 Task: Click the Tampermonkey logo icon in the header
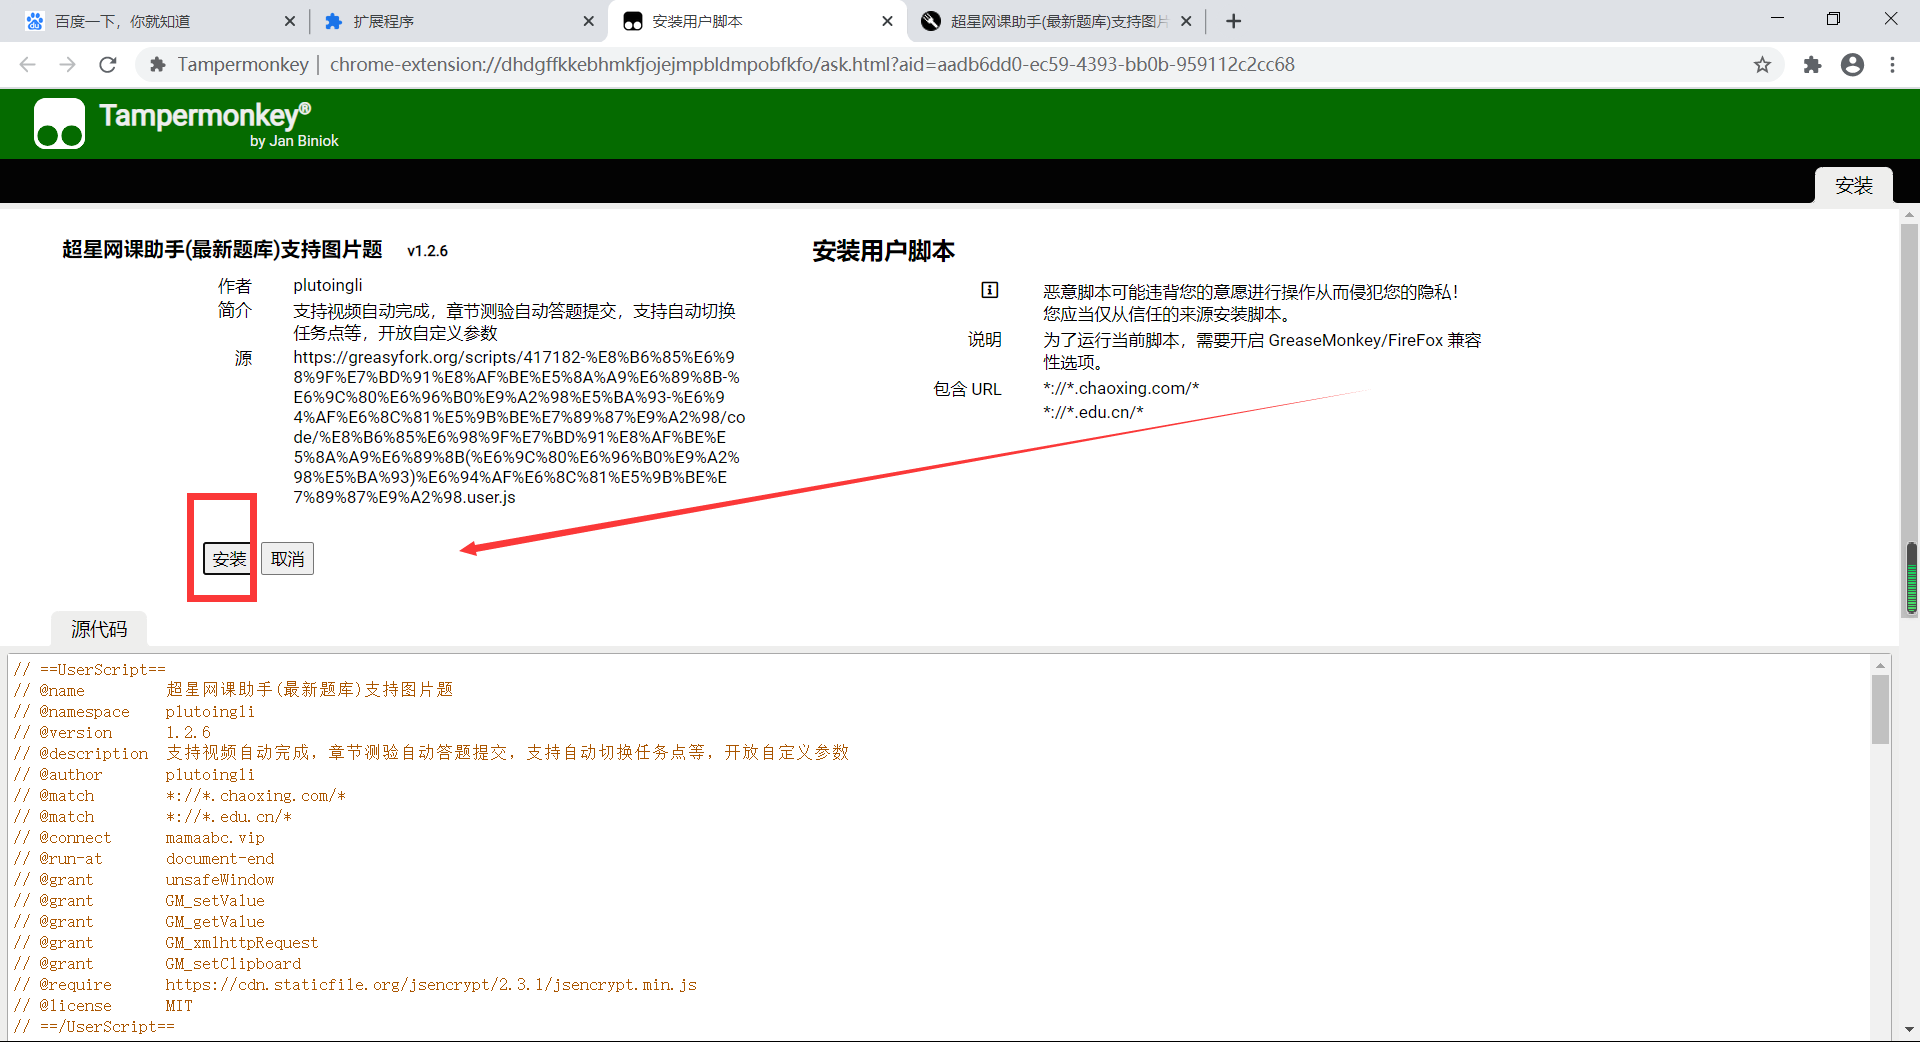coord(59,123)
